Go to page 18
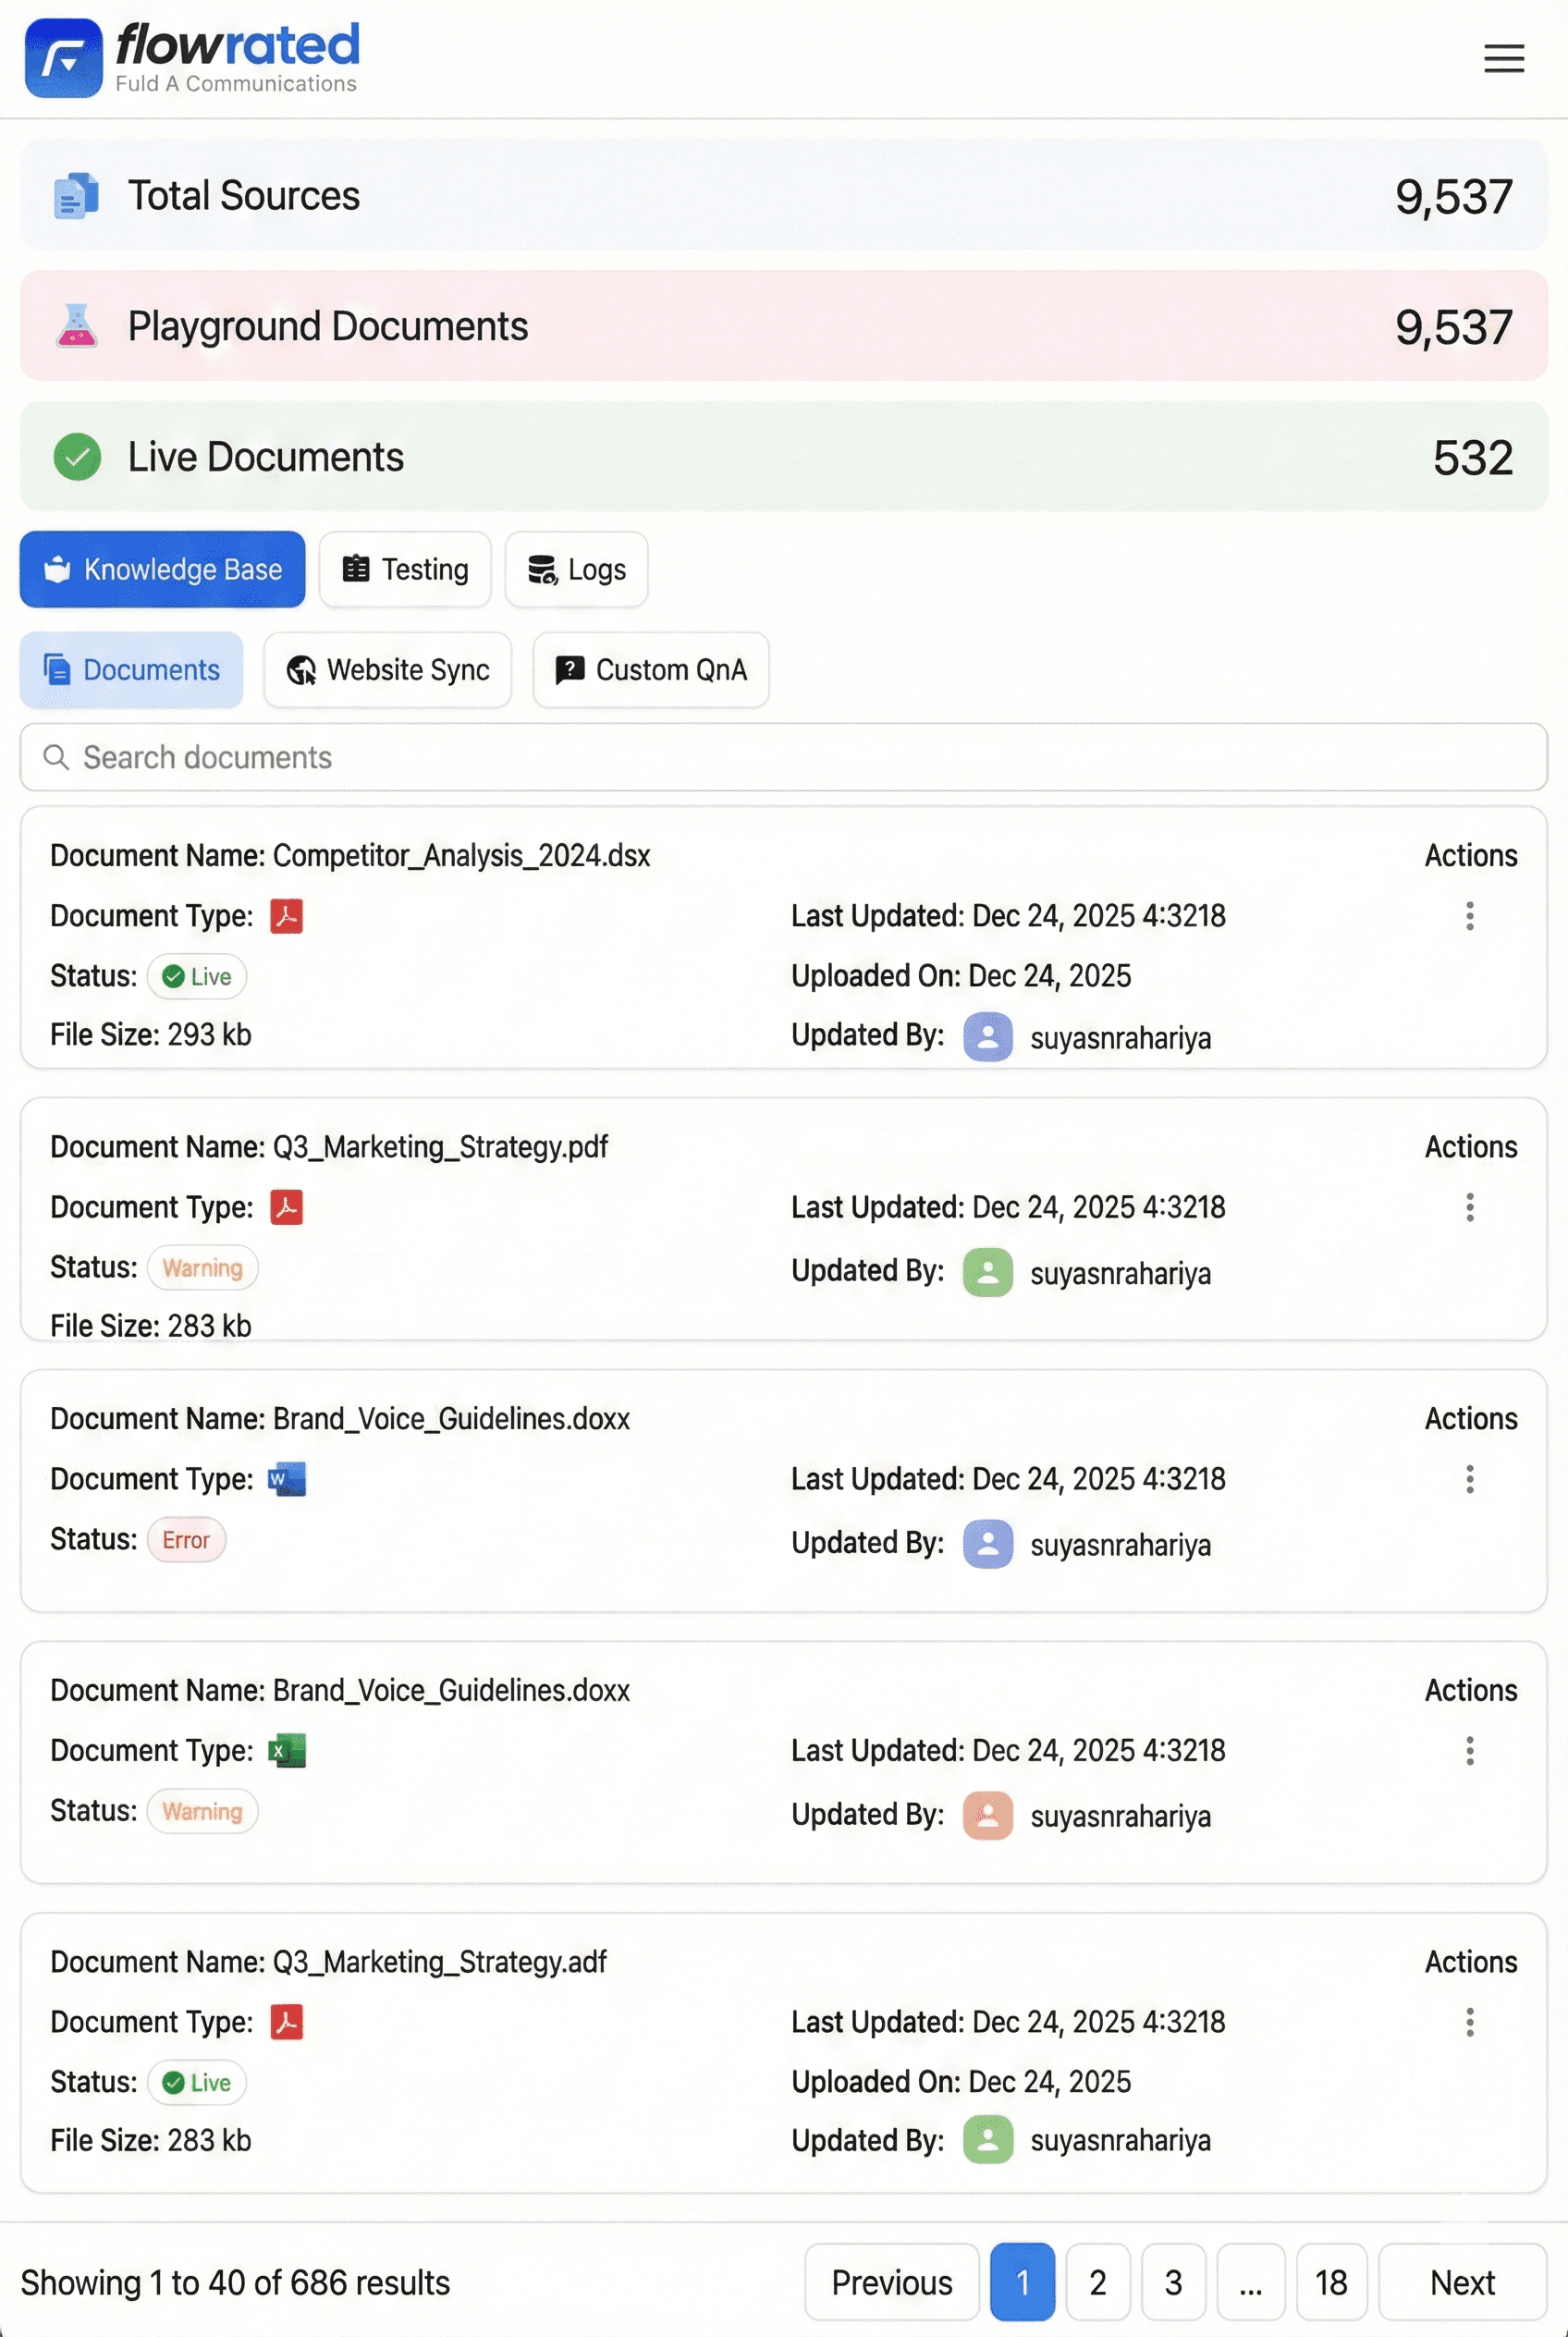This screenshot has height=2337, width=1568. pos(1331,2282)
